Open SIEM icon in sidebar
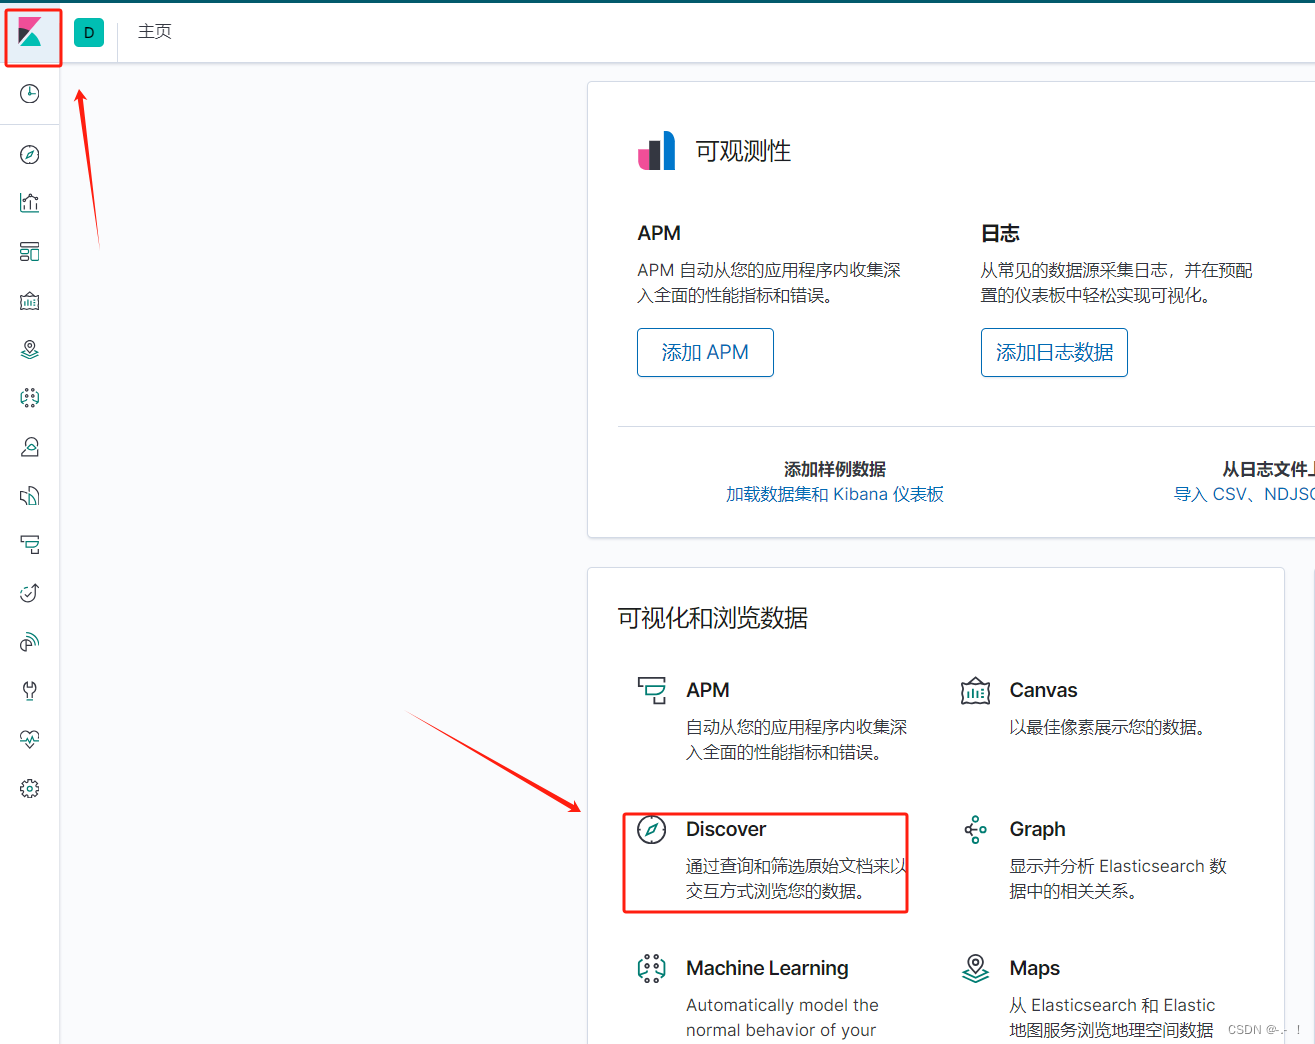 click(30, 642)
